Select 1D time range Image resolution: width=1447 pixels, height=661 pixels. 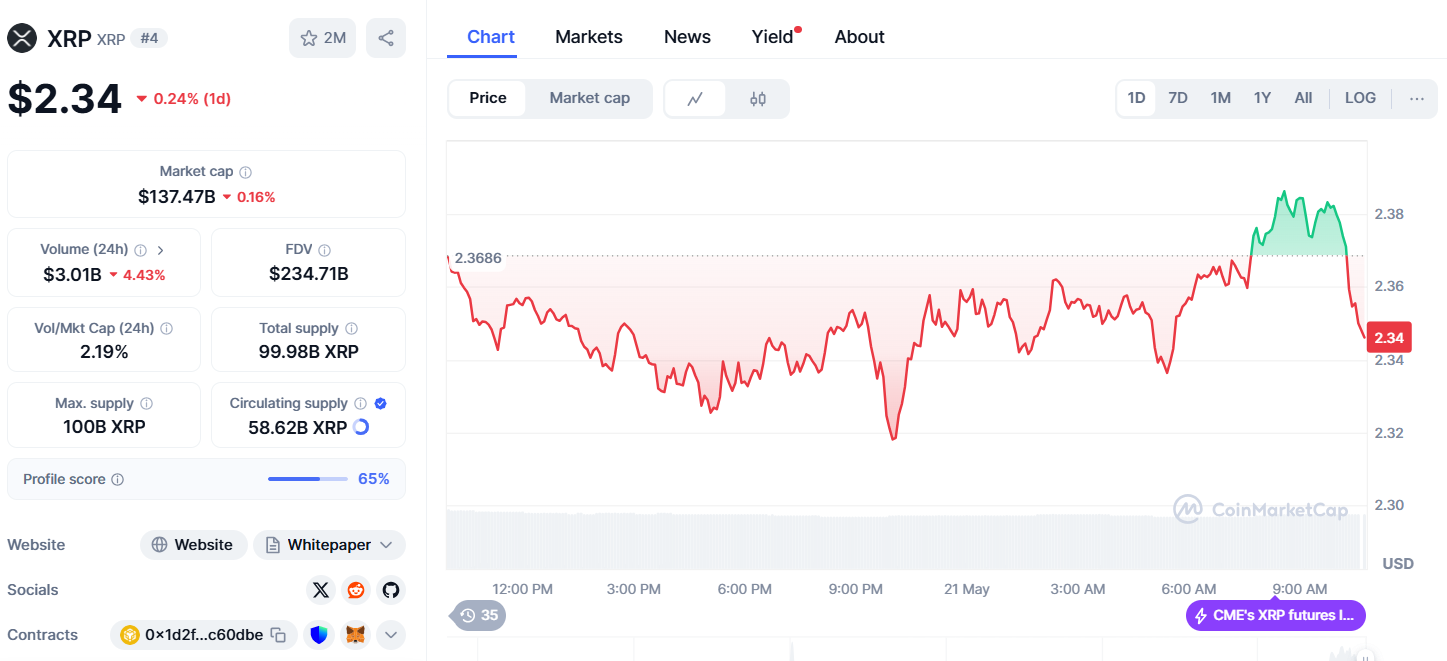click(x=1136, y=98)
